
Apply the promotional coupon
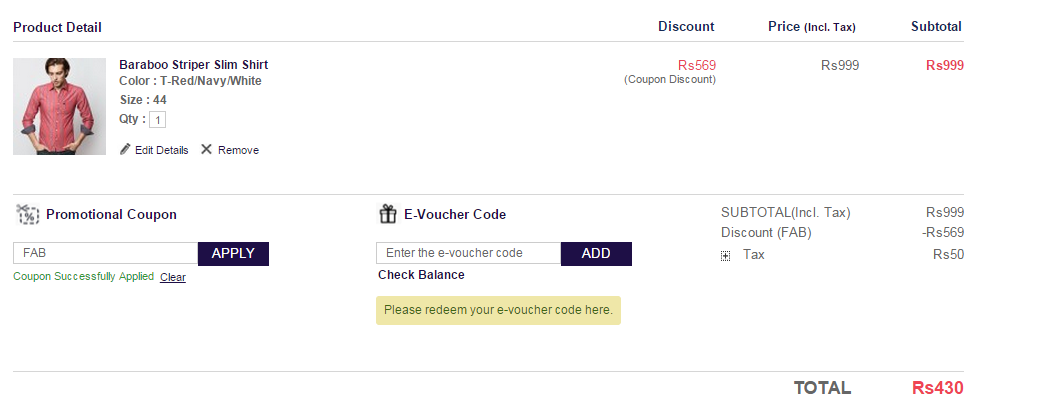233,253
